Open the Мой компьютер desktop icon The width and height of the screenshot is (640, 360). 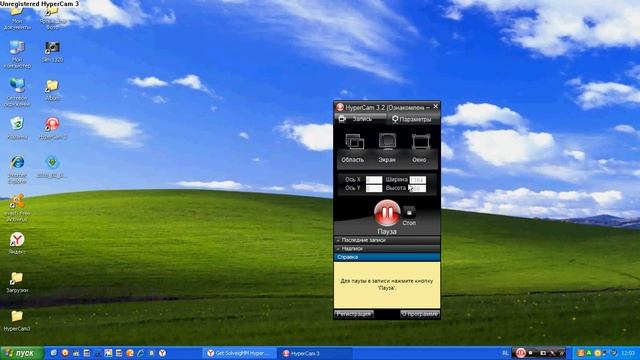pyautogui.click(x=17, y=54)
